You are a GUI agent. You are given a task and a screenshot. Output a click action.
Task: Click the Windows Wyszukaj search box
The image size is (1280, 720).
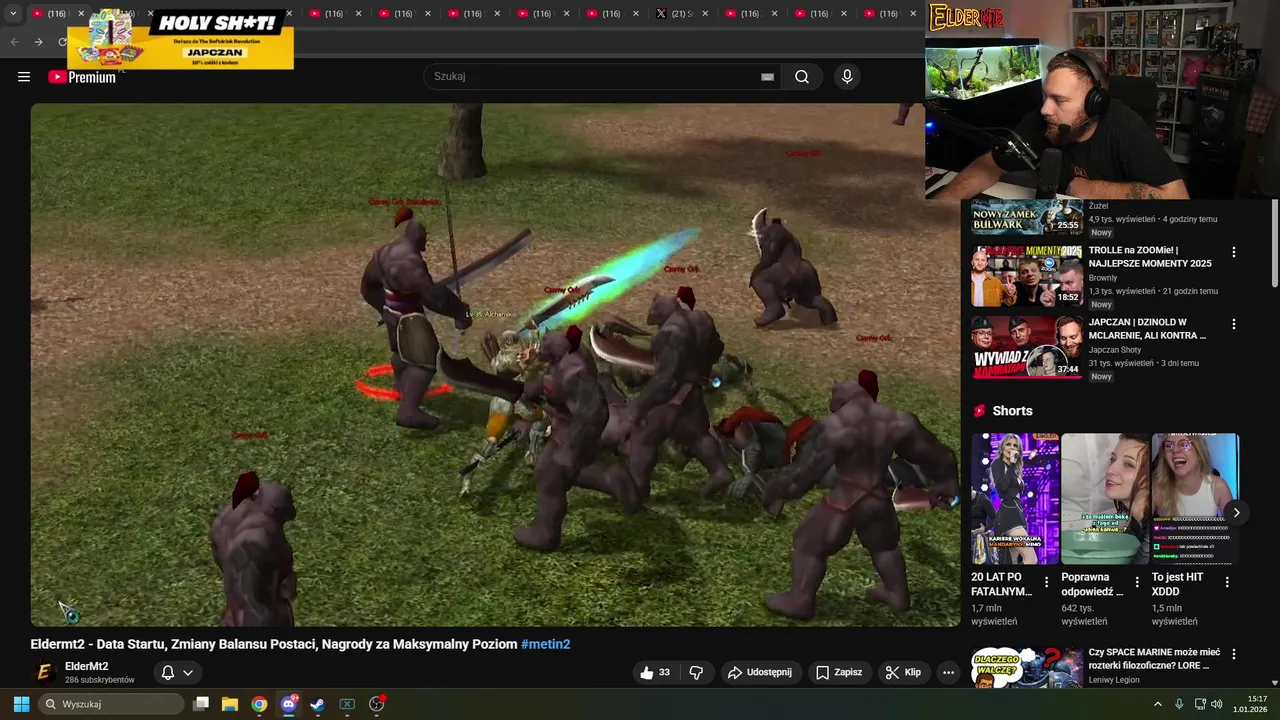[x=111, y=704]
